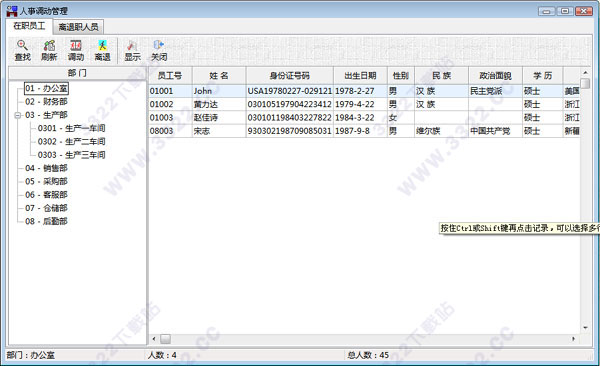The height and width of the screenshot is (366, 600).
Task: Click the 显示 display toolbar icon
Action: (x=132, y=50)
